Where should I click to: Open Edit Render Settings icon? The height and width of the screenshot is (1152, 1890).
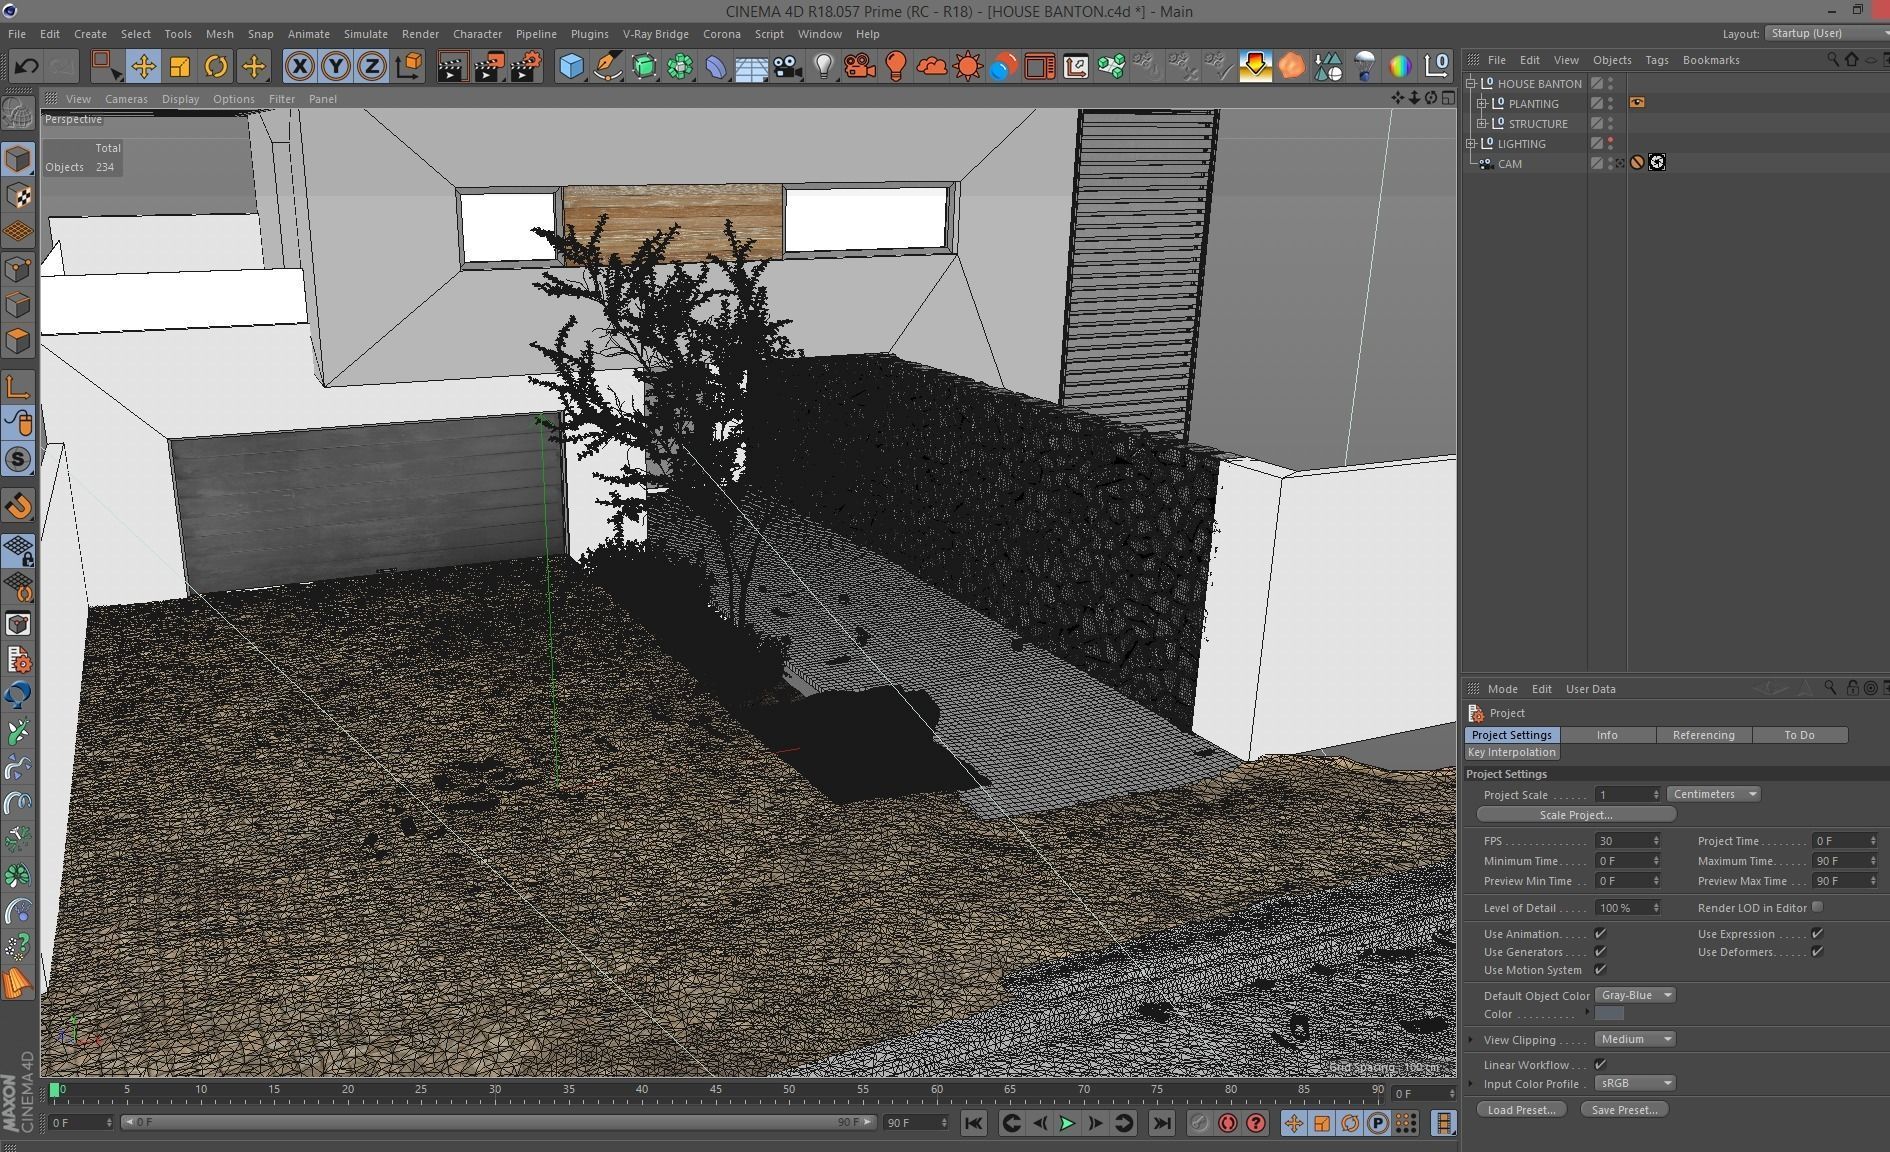526,67
